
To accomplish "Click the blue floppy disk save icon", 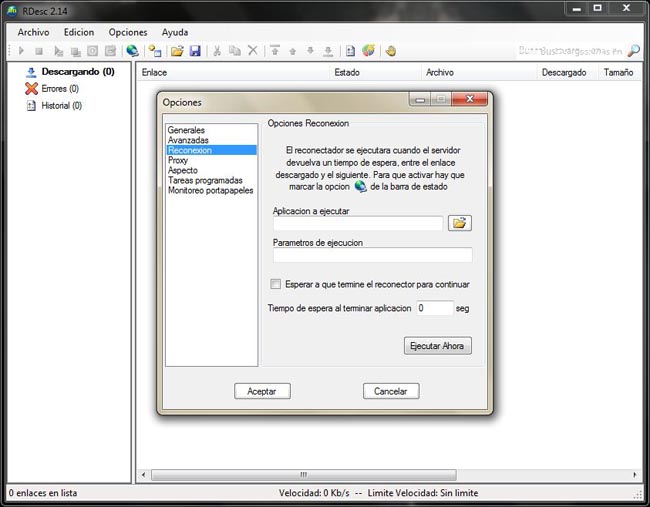I will (195, 51).
